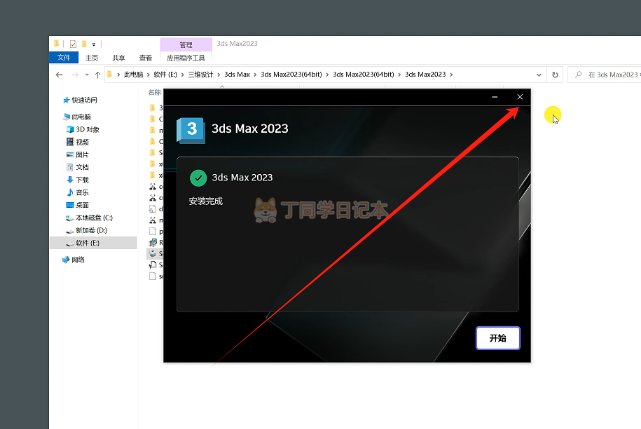Click the 三维设计 breadcrumb segment

201,74
